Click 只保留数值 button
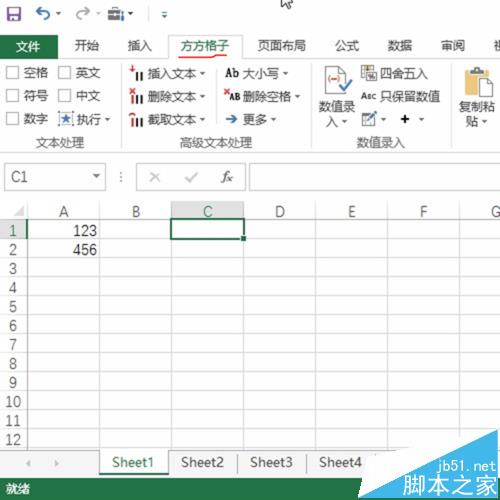500x500 pixels. 400,96
